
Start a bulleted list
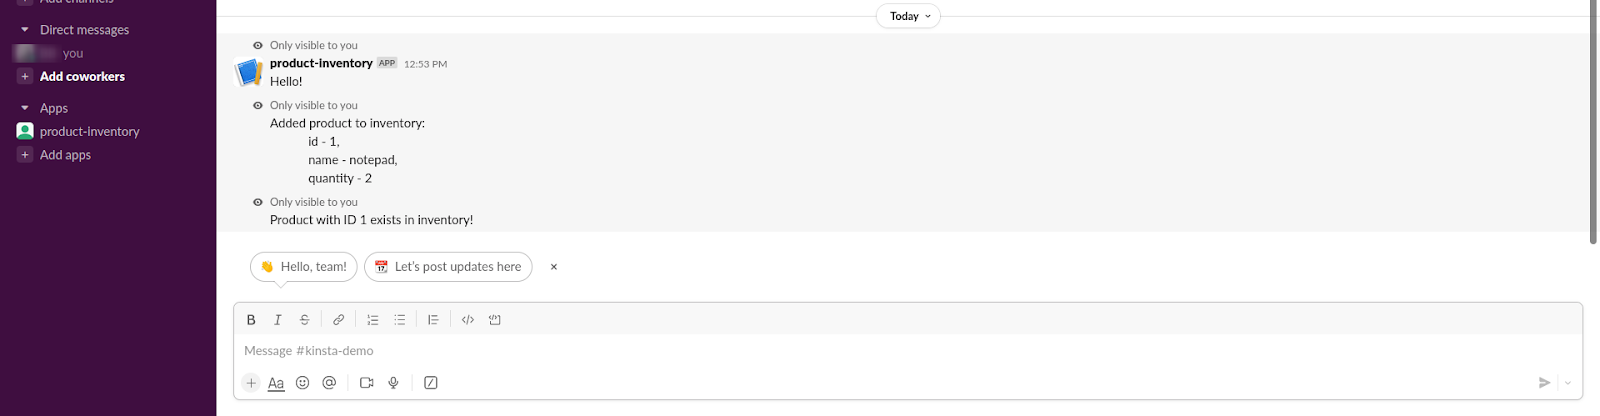(x=400, y=320)
